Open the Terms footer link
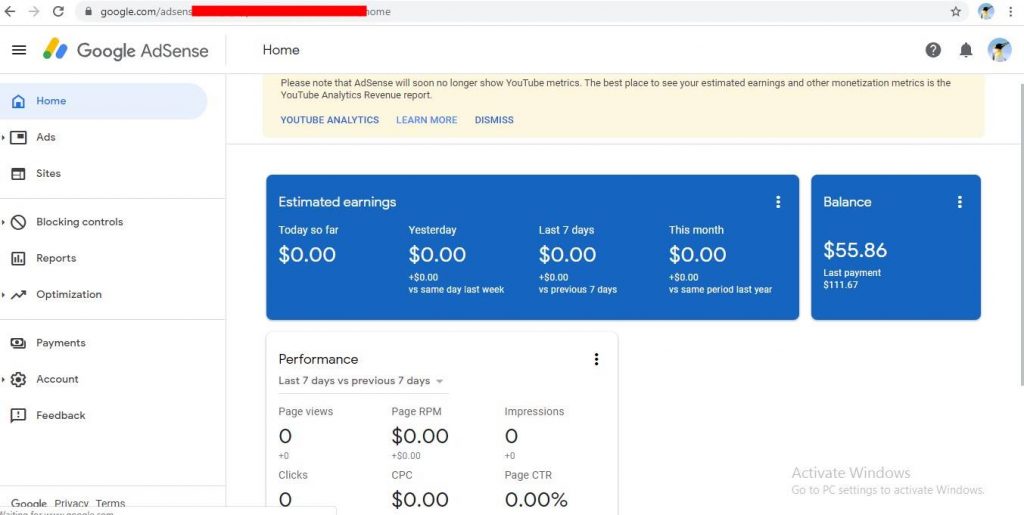1024x515 pixels. click(x=110, y=503)
